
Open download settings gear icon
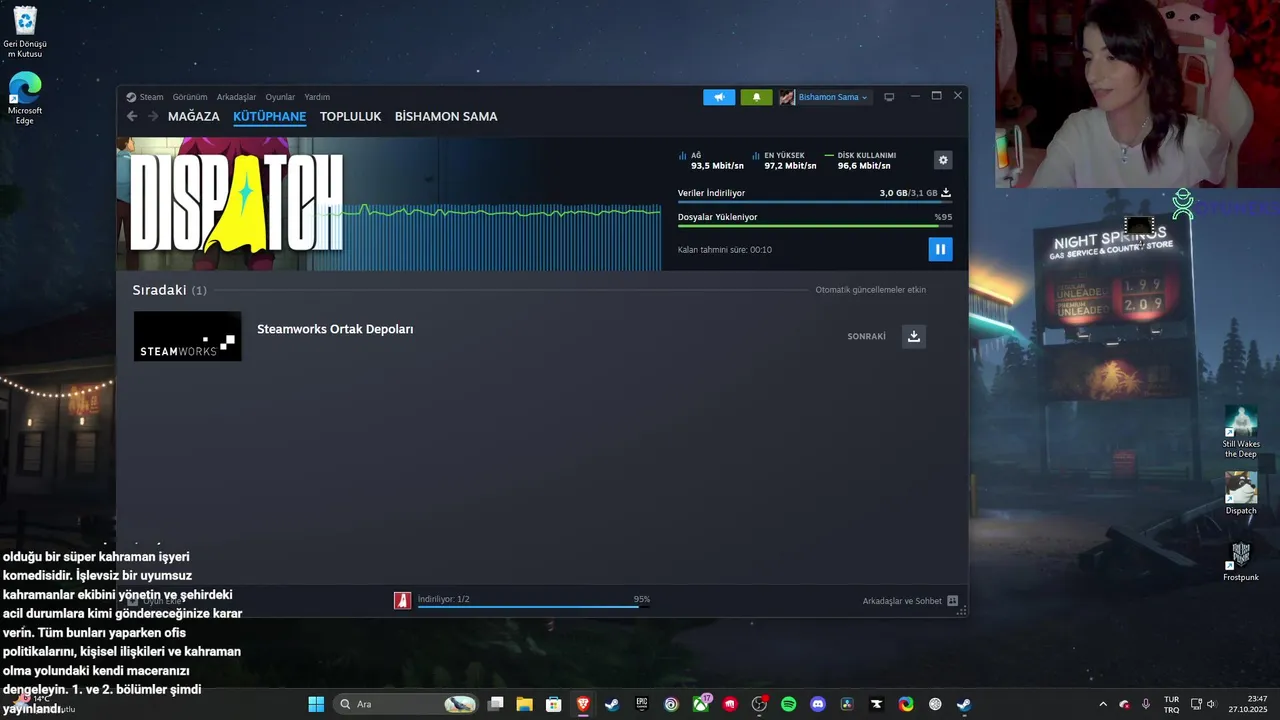coord(943,160)
